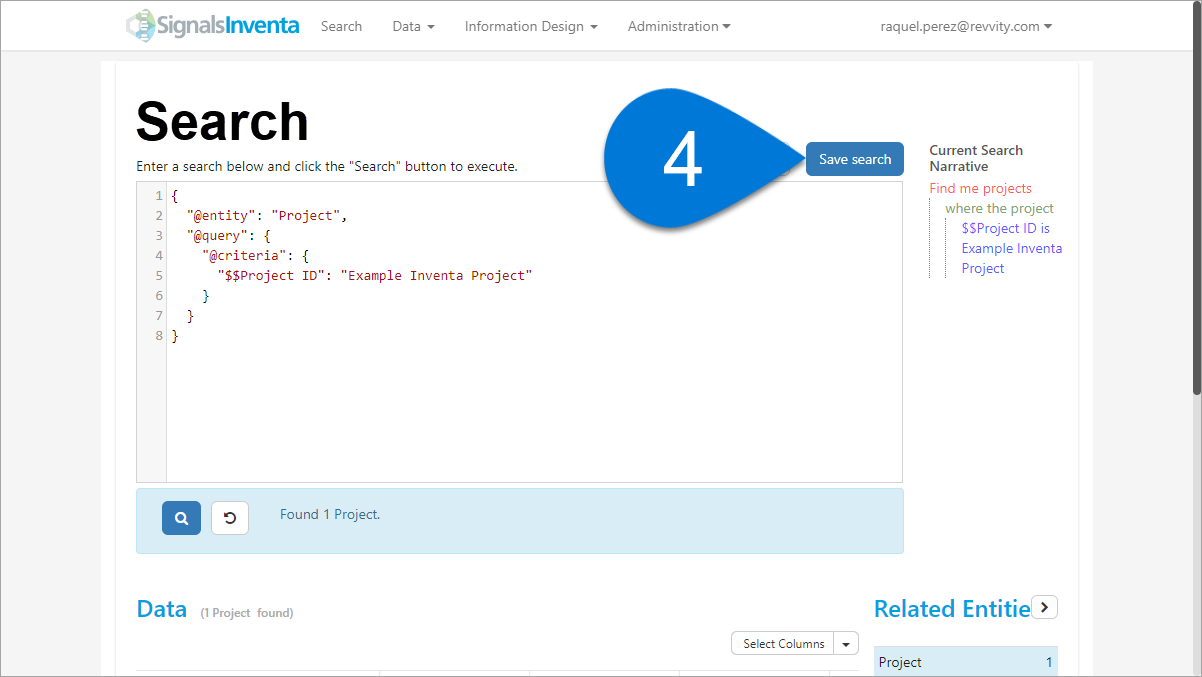Click the Related Entities heading
This screenshot has height=677, width=1202.
(x=952, y=608)
